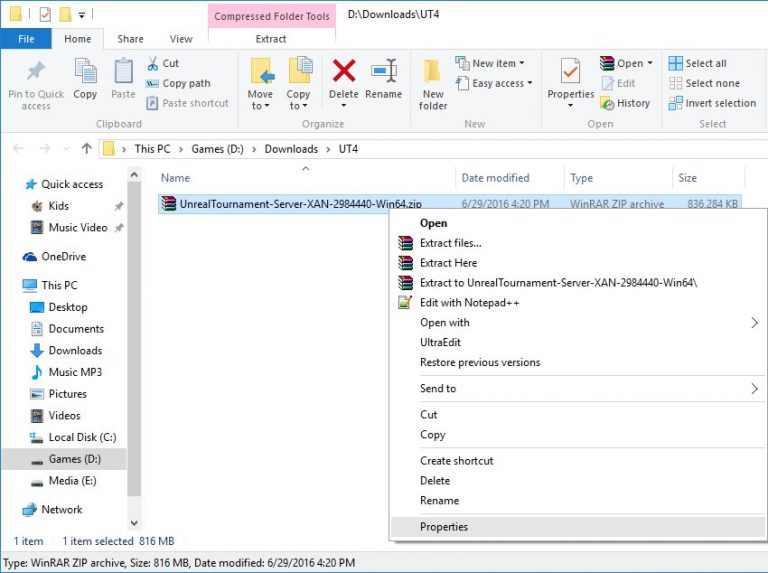
Task: Open the Properties checkmark icon in ribbon
Action: [571, 72]
